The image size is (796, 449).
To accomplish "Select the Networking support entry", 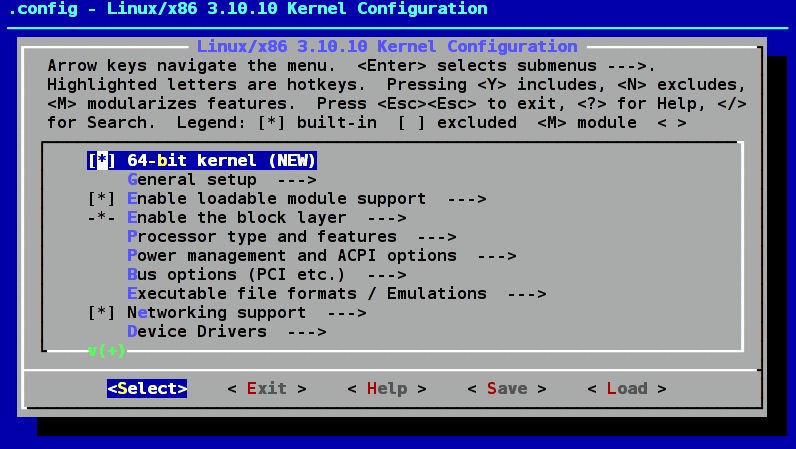I will pos(227,312).
